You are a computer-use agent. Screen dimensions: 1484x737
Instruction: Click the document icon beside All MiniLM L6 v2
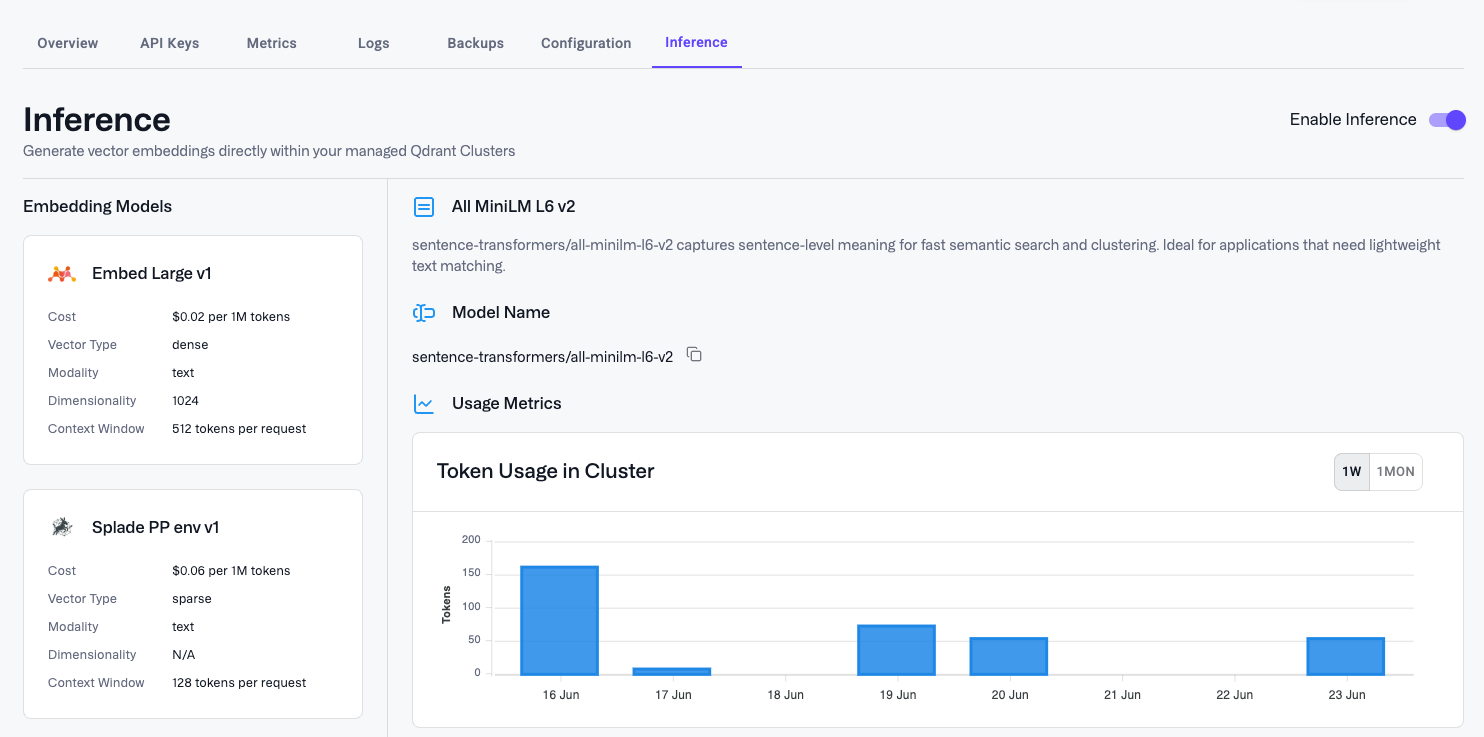(424, 206)
